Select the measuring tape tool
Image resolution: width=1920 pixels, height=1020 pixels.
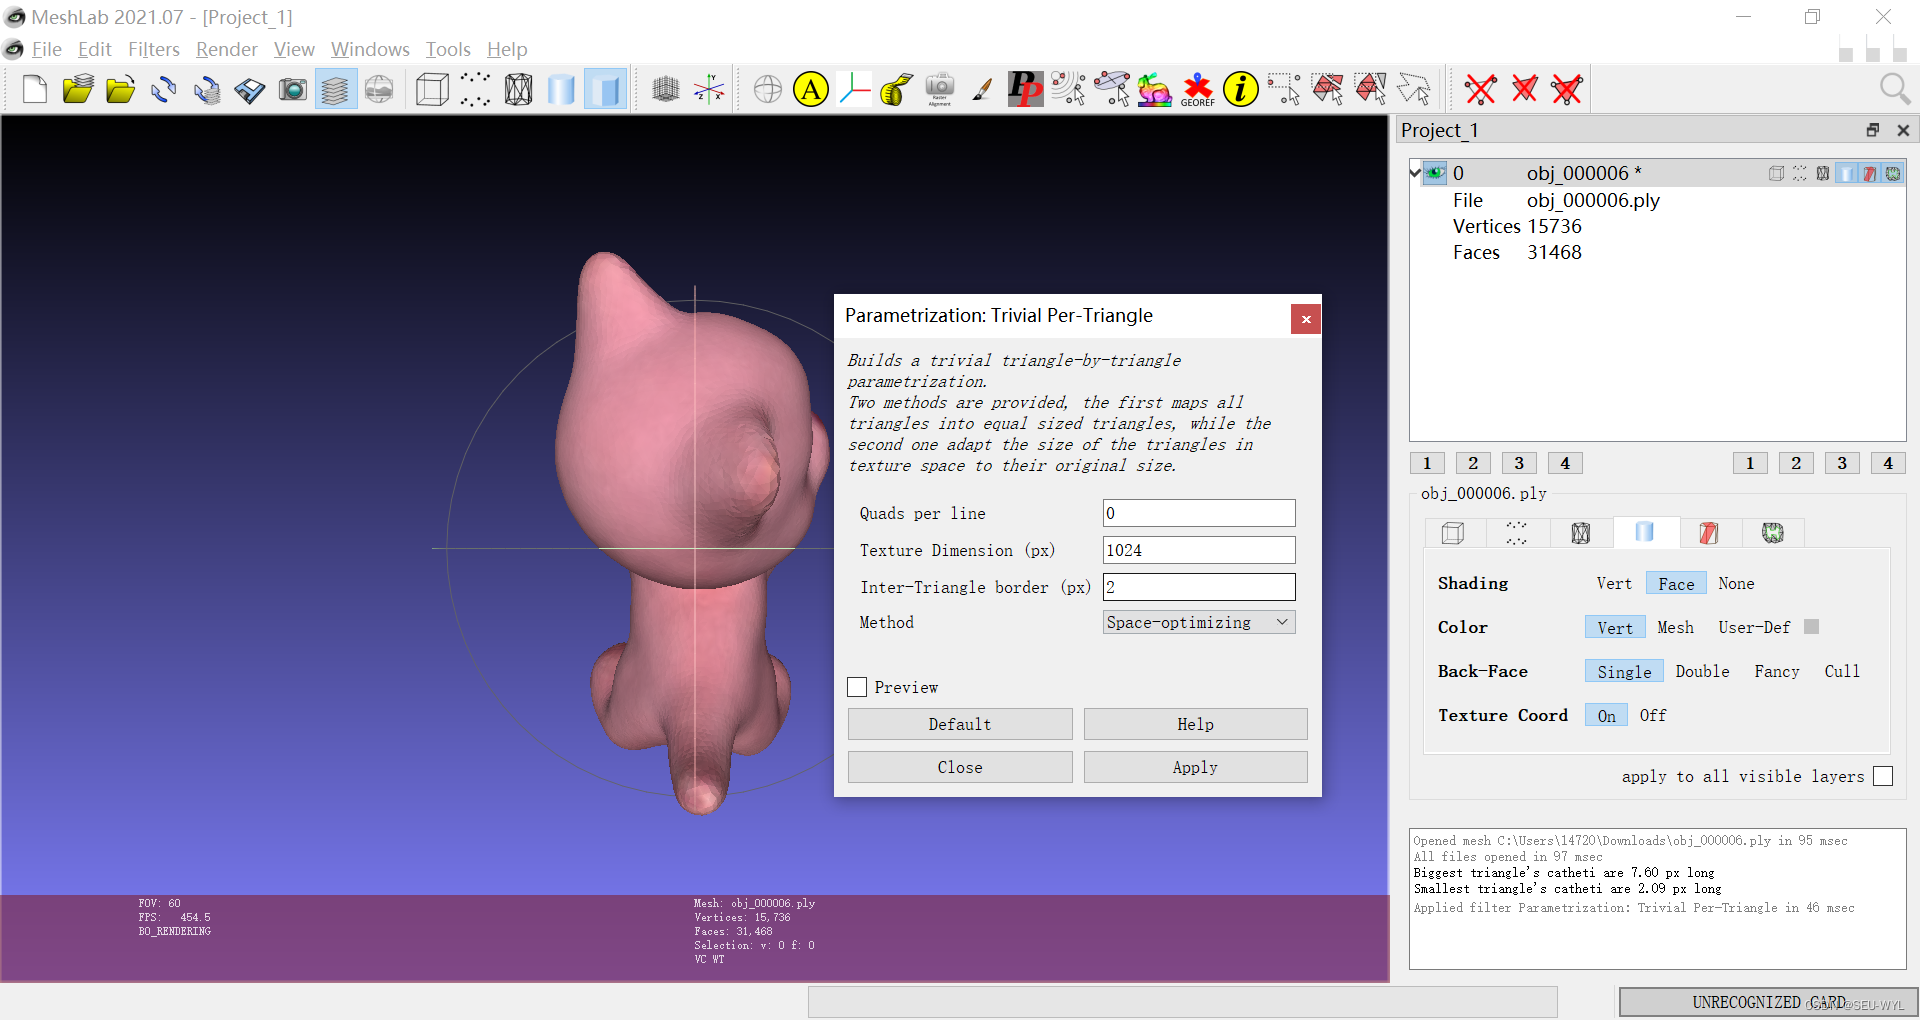click(x=897, y=90)
